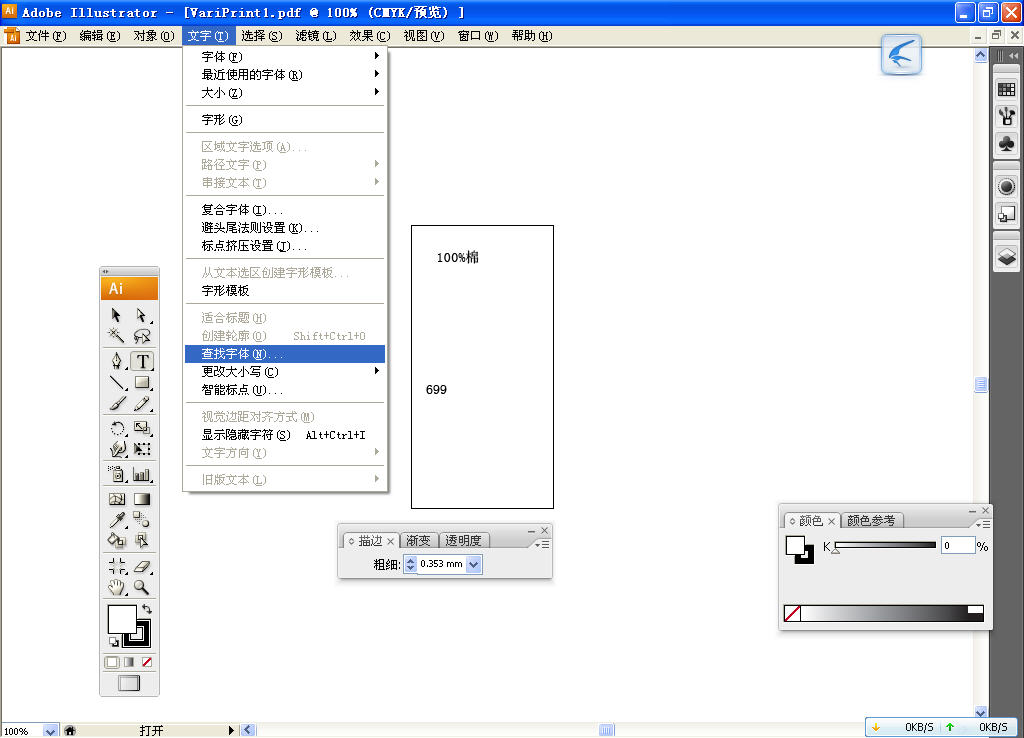Viewport: 1024px width, 738px height.
Task: Select the Rotate tool
Action: (x=116, y=428)
